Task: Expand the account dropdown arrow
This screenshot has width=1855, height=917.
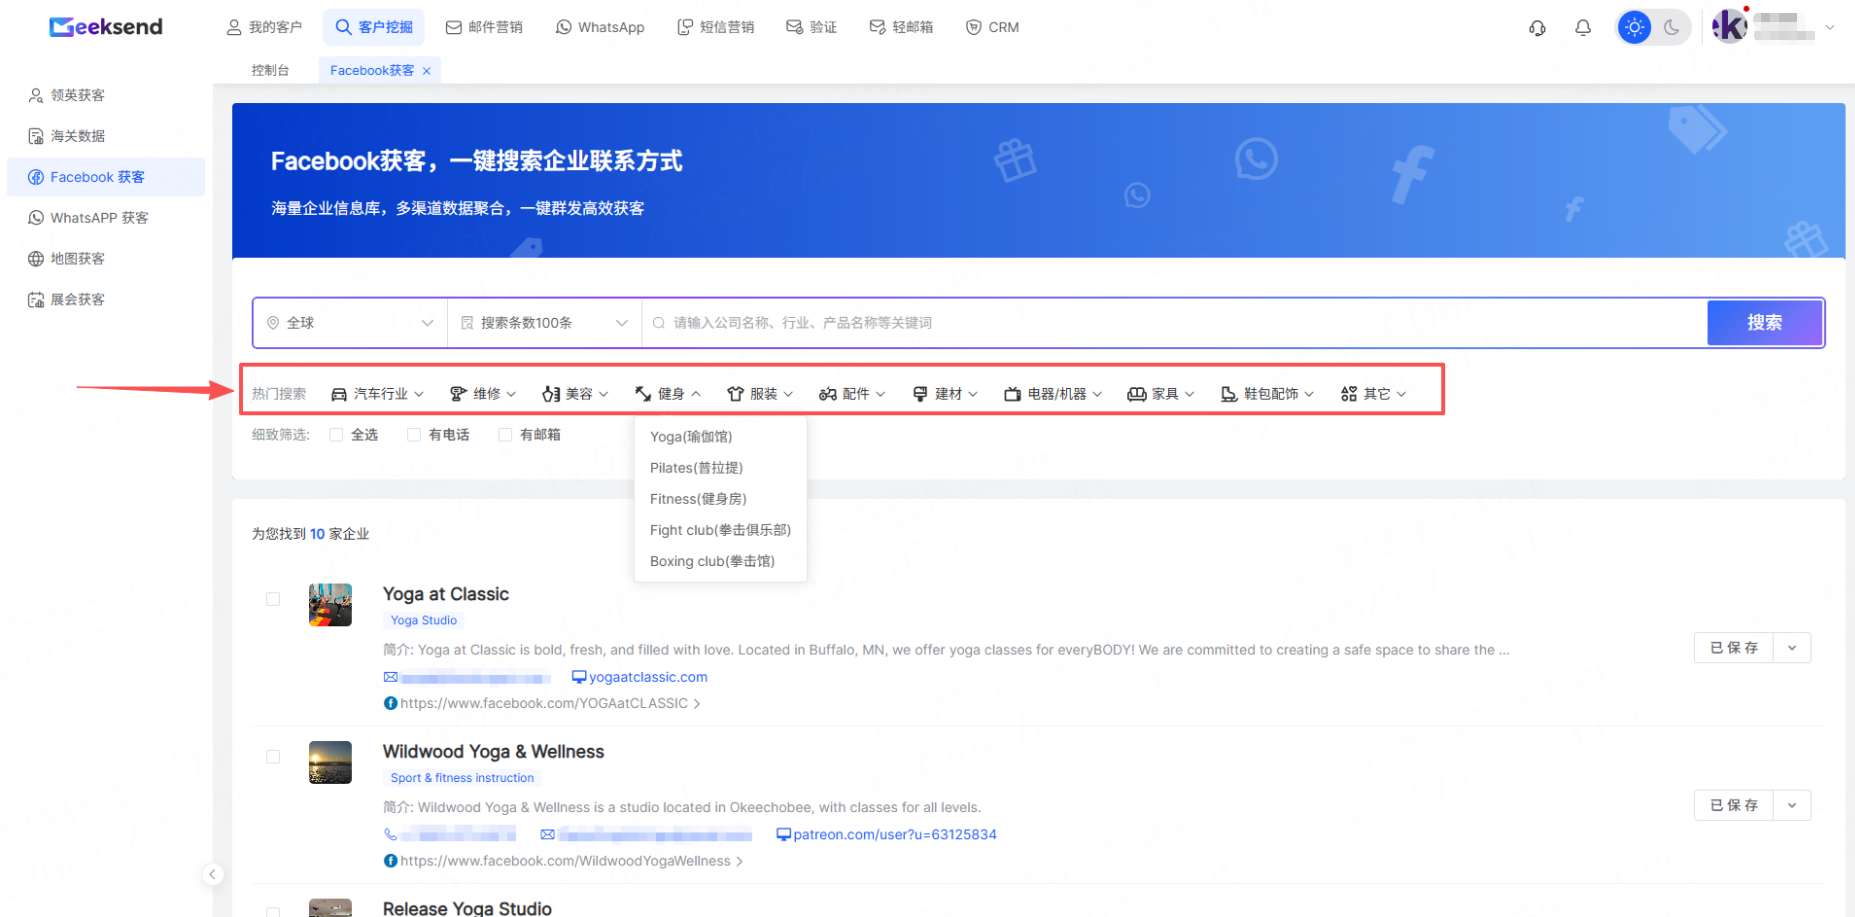Action: (1829, 27)
